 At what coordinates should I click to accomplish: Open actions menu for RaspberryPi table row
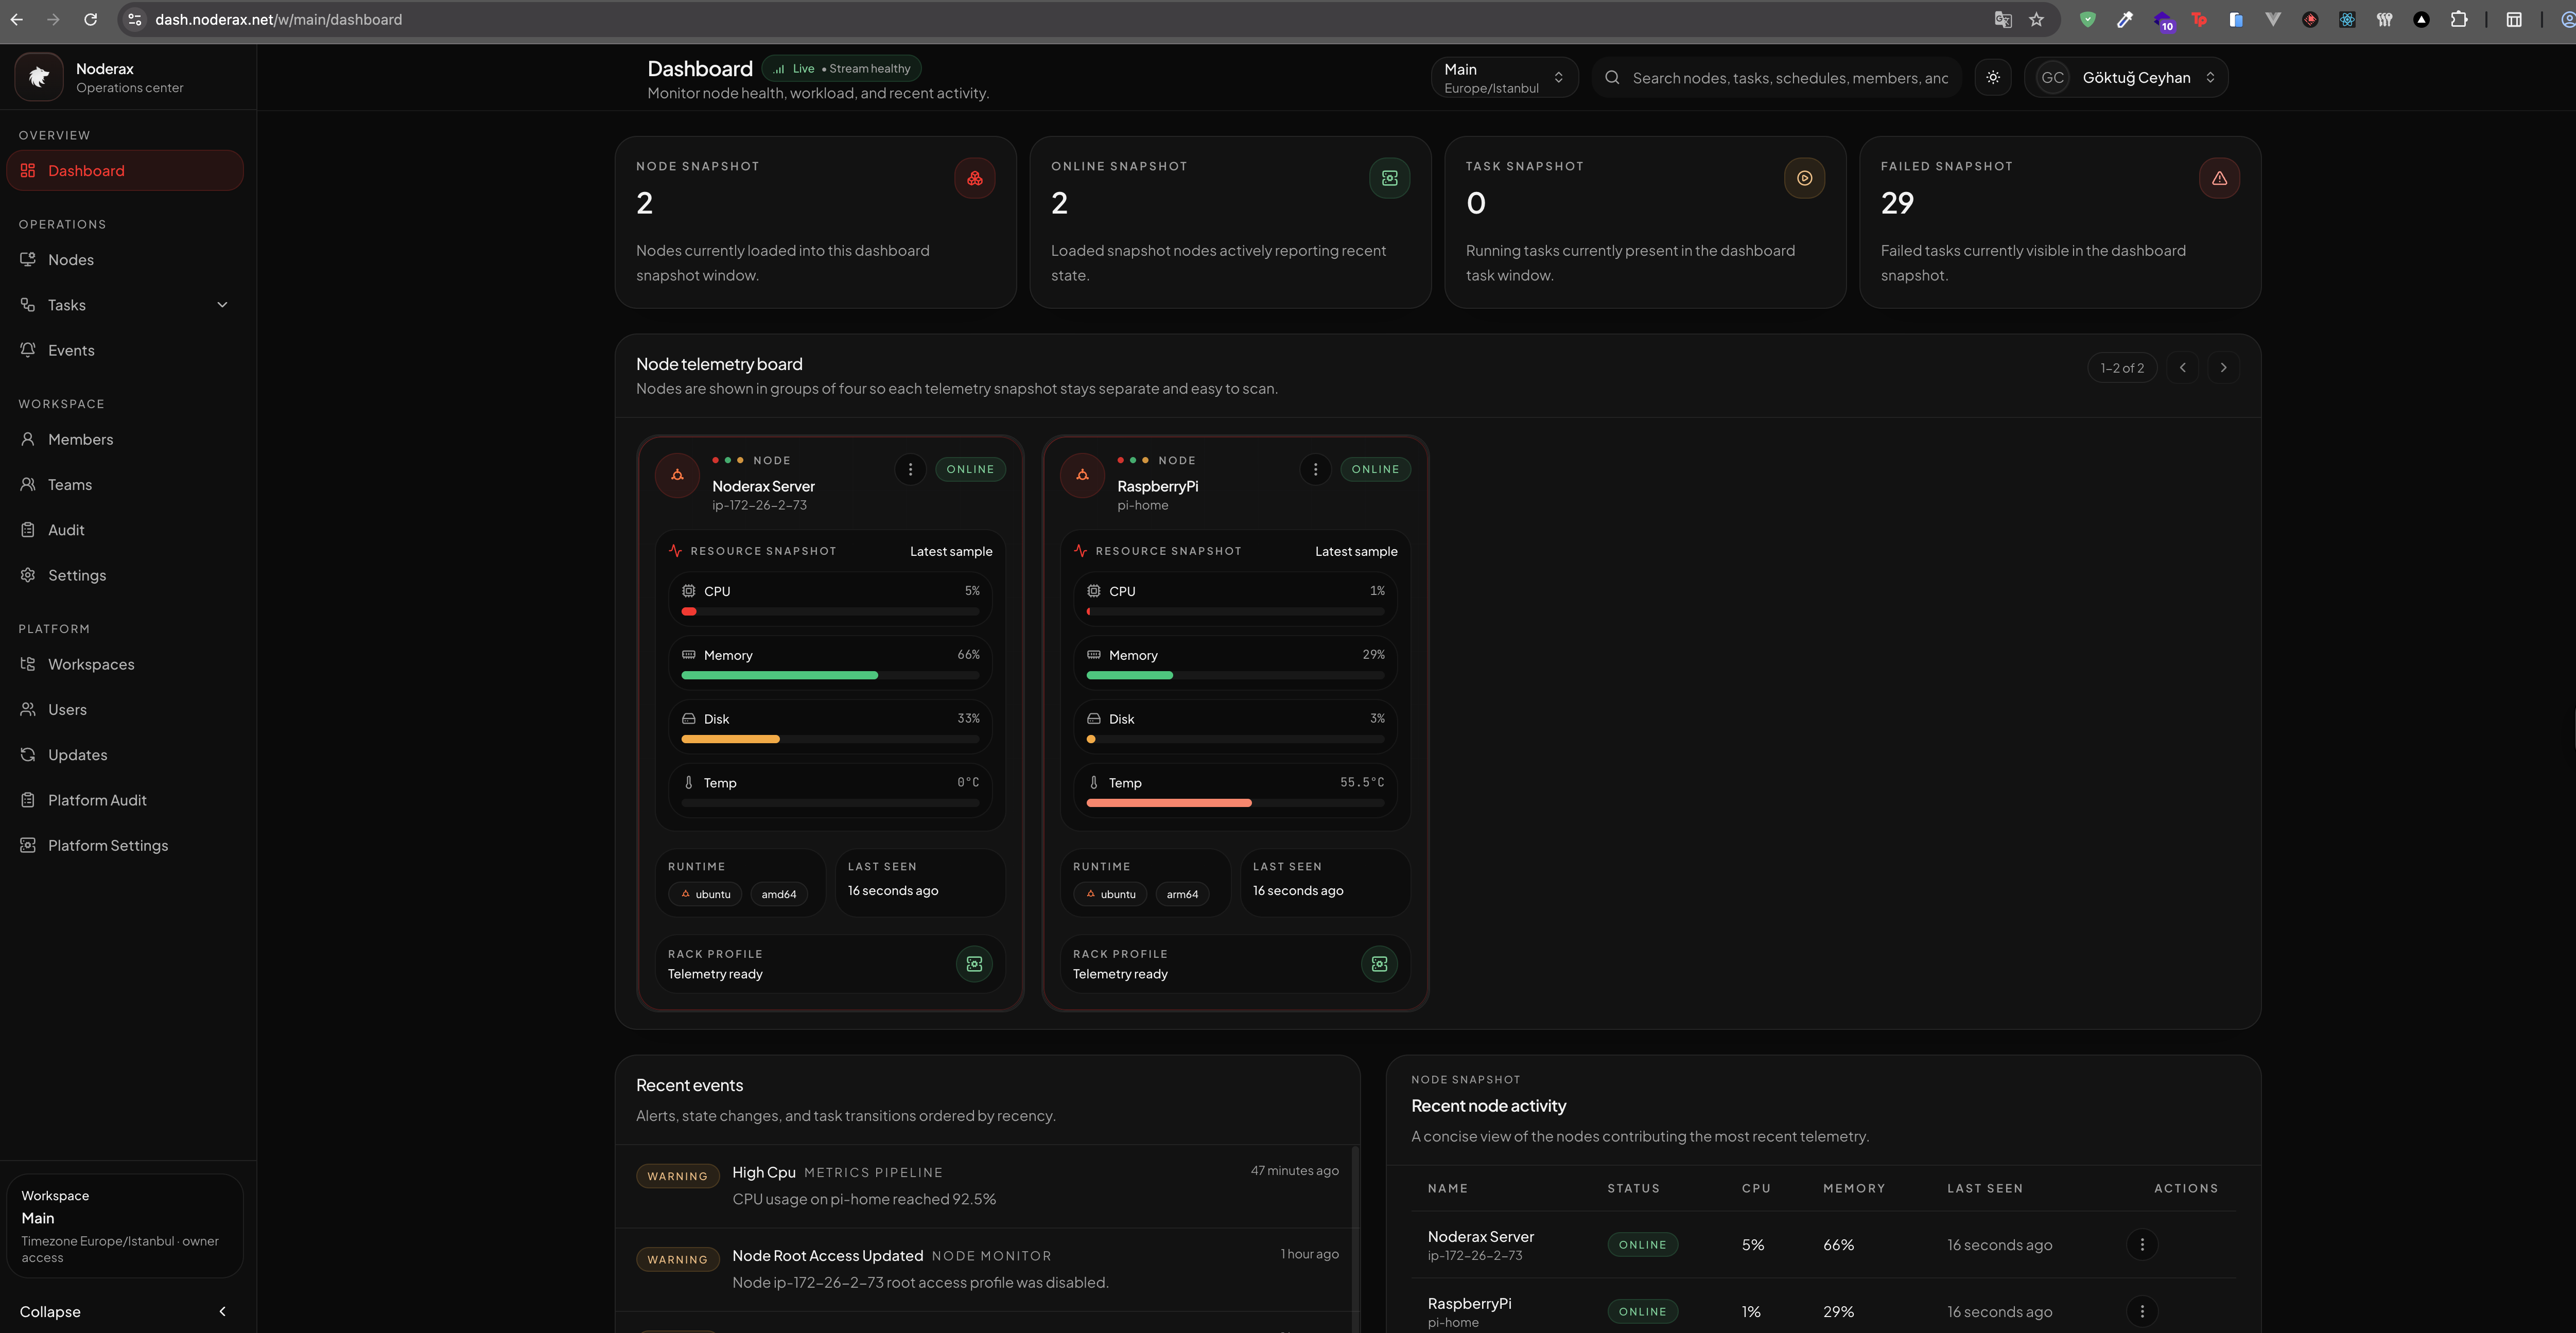pos(2142,1311)
